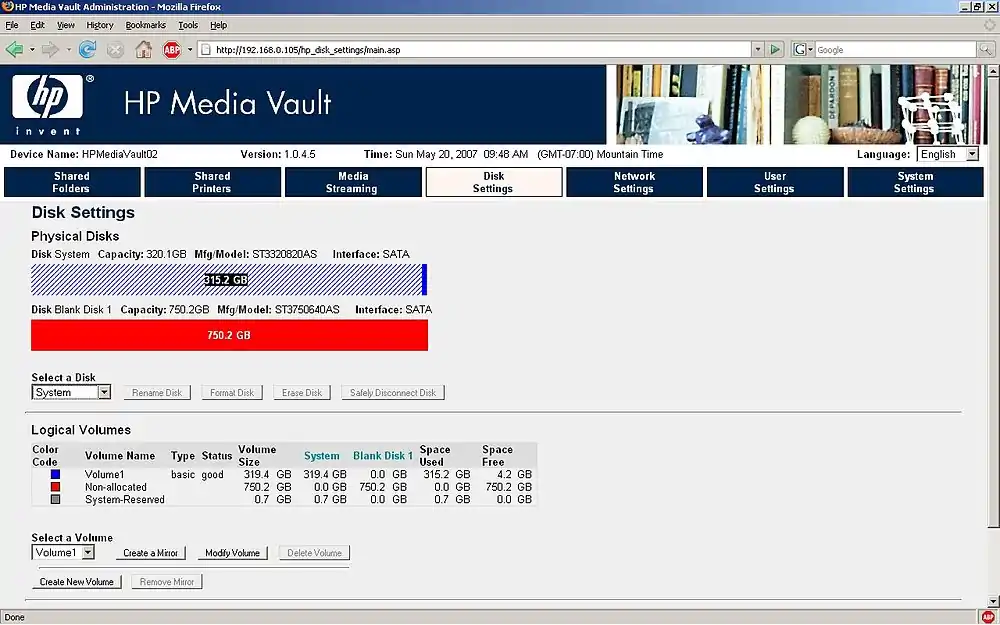The width and height of the screenshot is (1000, 625).
Task: Switch to the Network Settings tab
Action: (x=634, y=182)
